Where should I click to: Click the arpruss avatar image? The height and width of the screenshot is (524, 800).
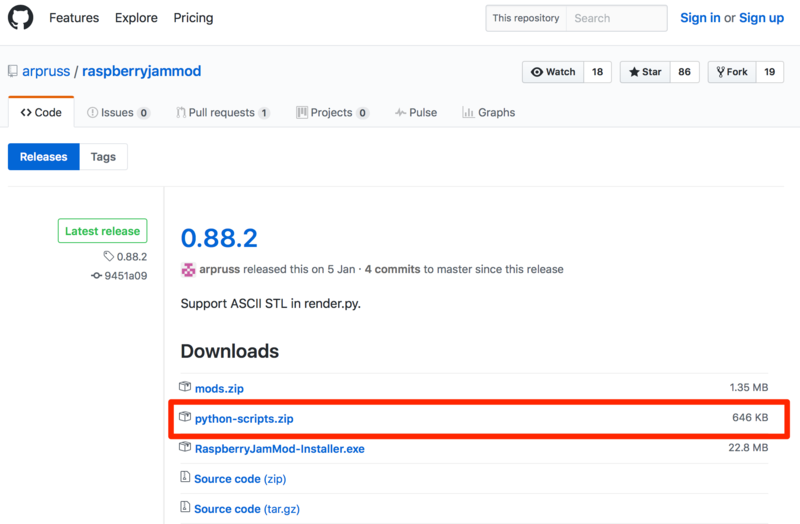click(x=188, y=269)
